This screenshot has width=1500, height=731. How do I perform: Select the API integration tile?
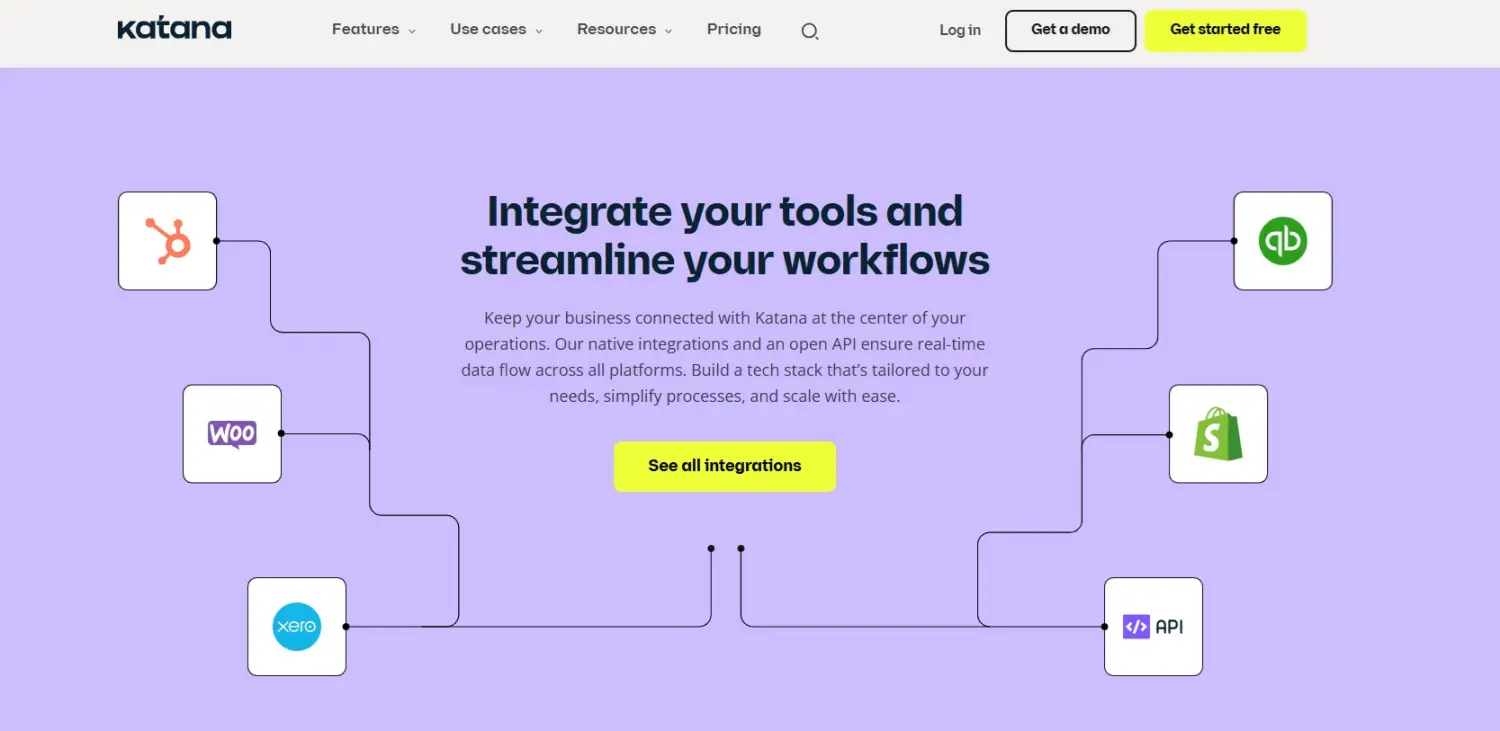coord(1153,626)
